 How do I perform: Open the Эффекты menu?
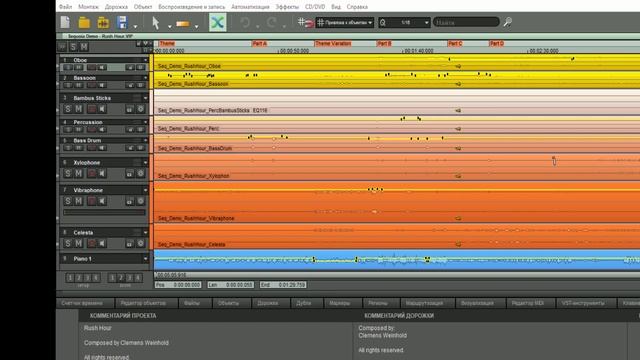point(287,7)
